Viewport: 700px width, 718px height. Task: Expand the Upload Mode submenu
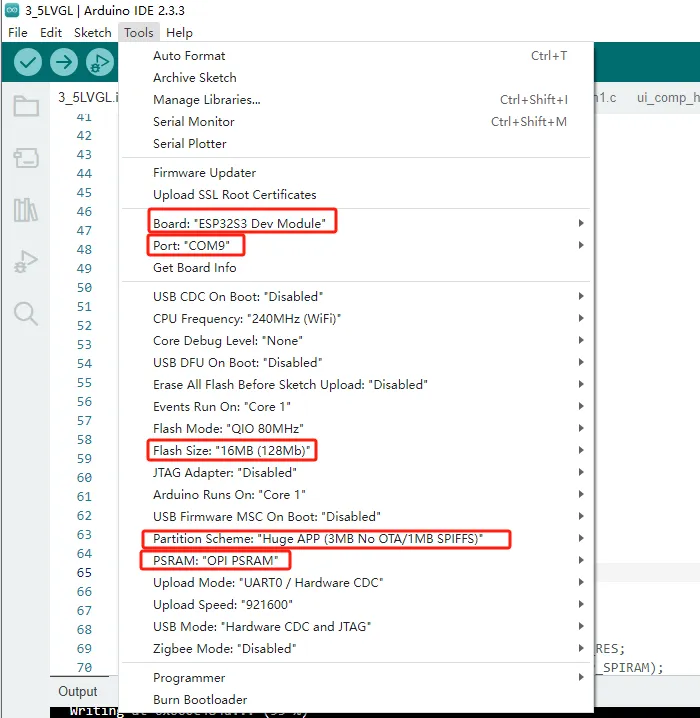pyautogui.click(x=356, y=582)
